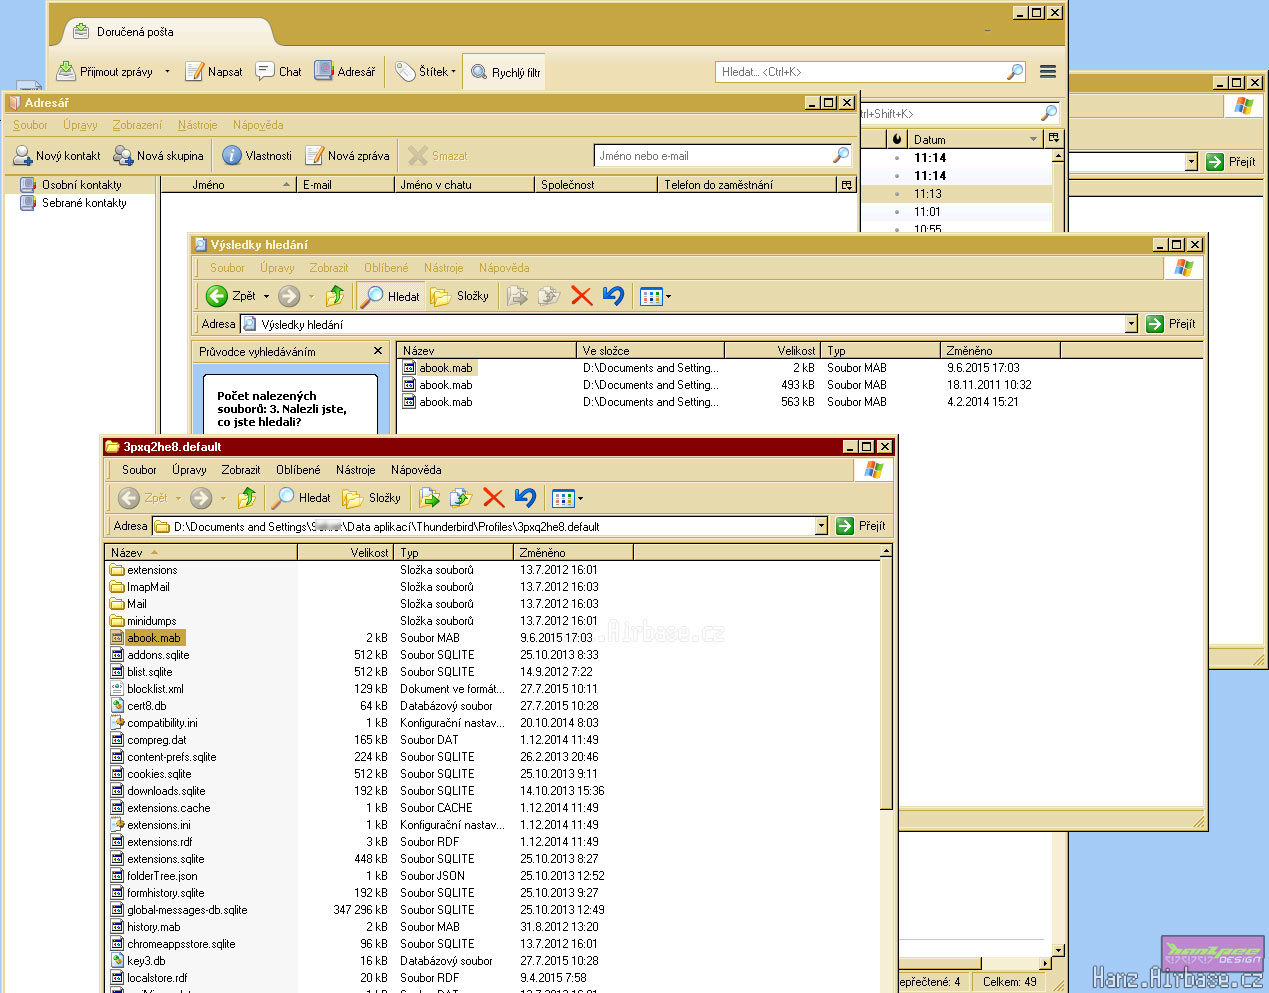
Task: Open the Thunderbird hamburger application menu
Action: coord(1048,72)
